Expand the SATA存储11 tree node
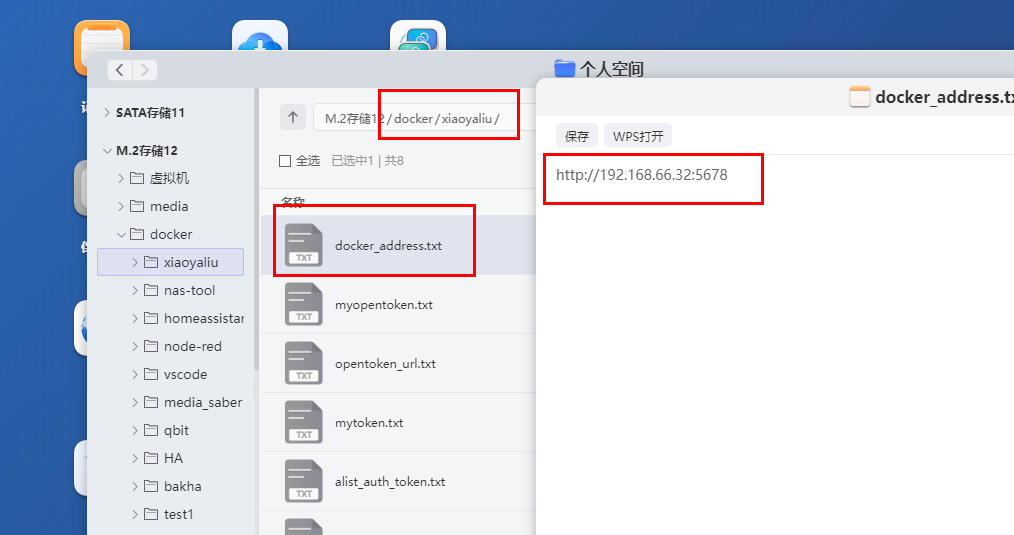Image resolution: width=1014 pixels, height=535 pixels. pyautogui.click(x=107, y=113)
